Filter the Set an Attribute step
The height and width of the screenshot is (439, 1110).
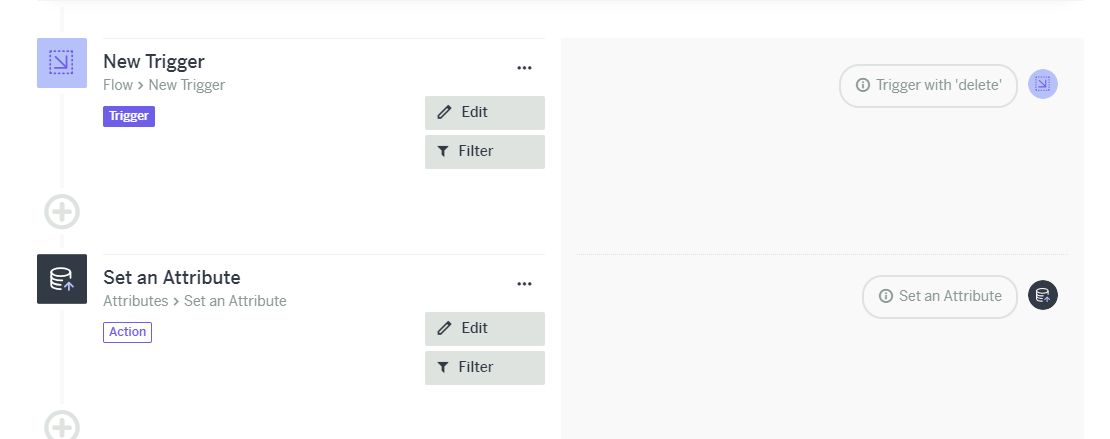click(485, 367)
